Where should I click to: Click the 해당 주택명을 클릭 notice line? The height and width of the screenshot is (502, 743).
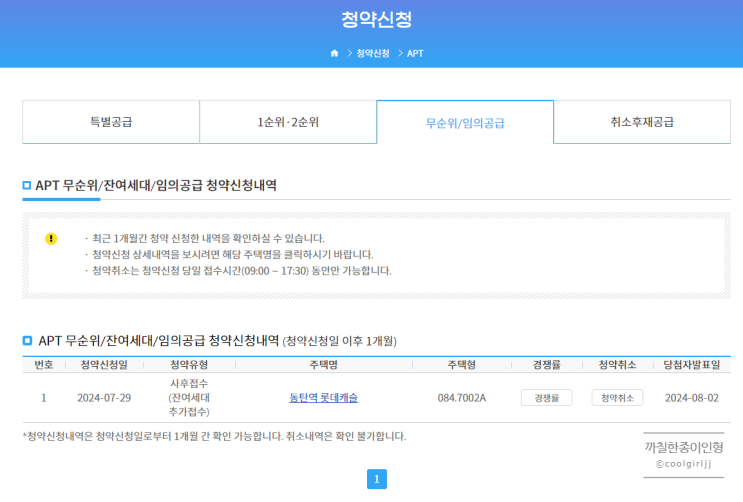click(233, 255)
